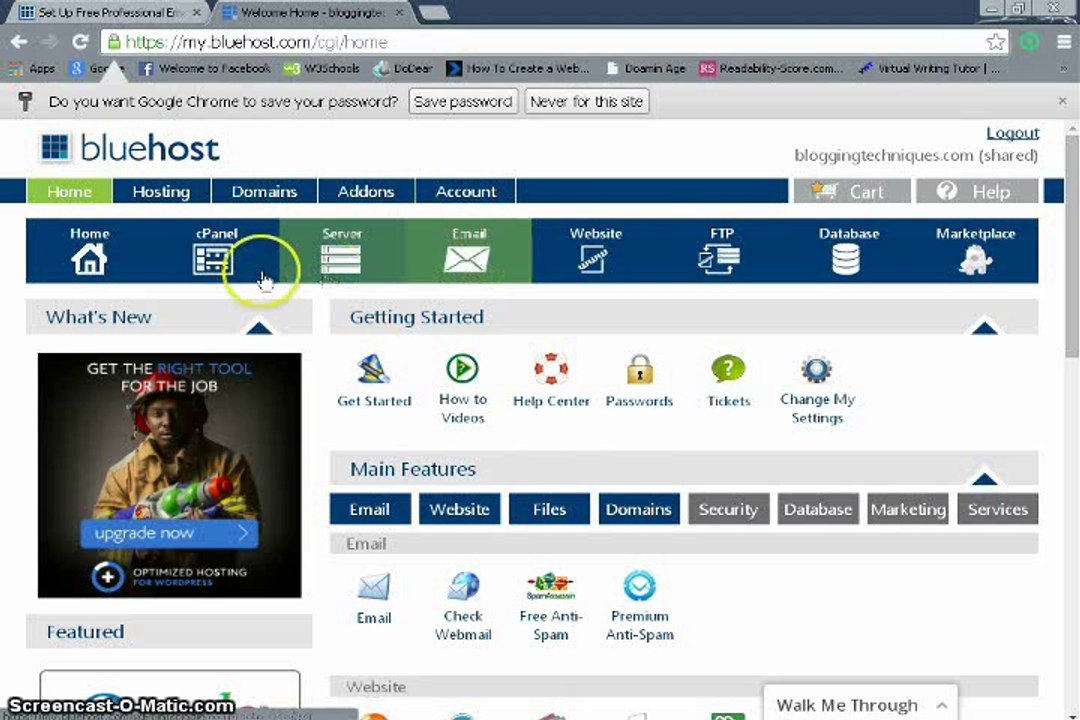Open the Help button
1080x720 pixels.
pyautogui.click(x=977, y=191)
